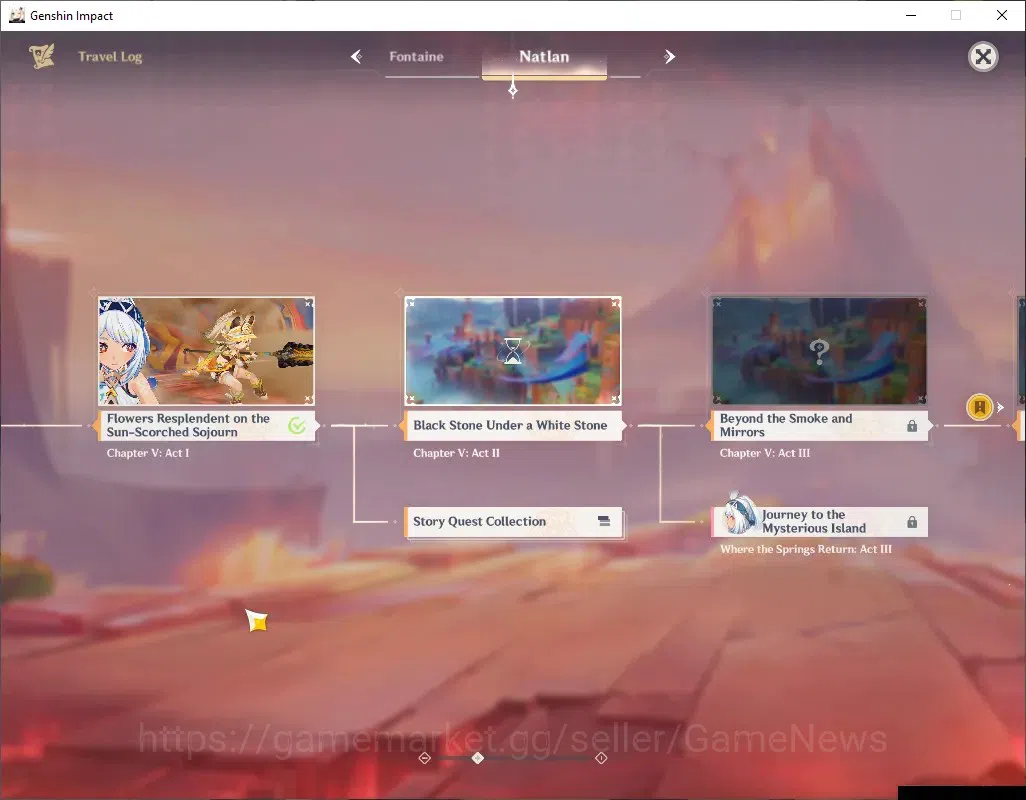The height and width of the screenshot is (800, 1026).
Task: Expand the Story Quest Collection list icon
Action: click(604, 521)
